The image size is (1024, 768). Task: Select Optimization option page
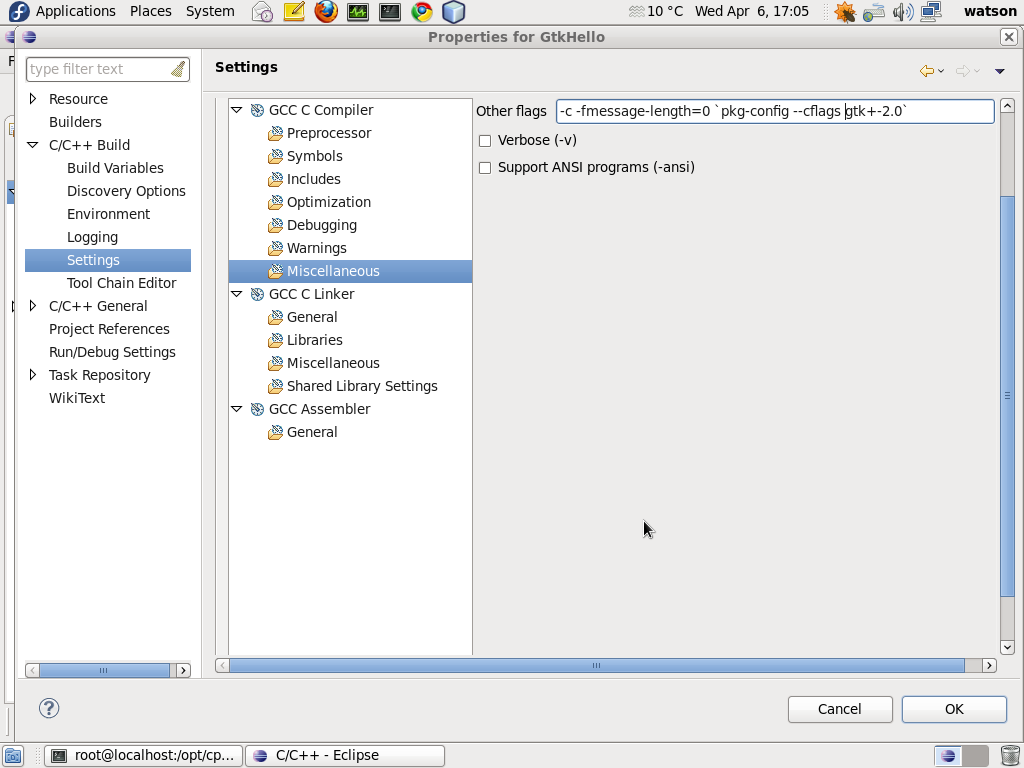pyautogui.click(x=328, y=202)
